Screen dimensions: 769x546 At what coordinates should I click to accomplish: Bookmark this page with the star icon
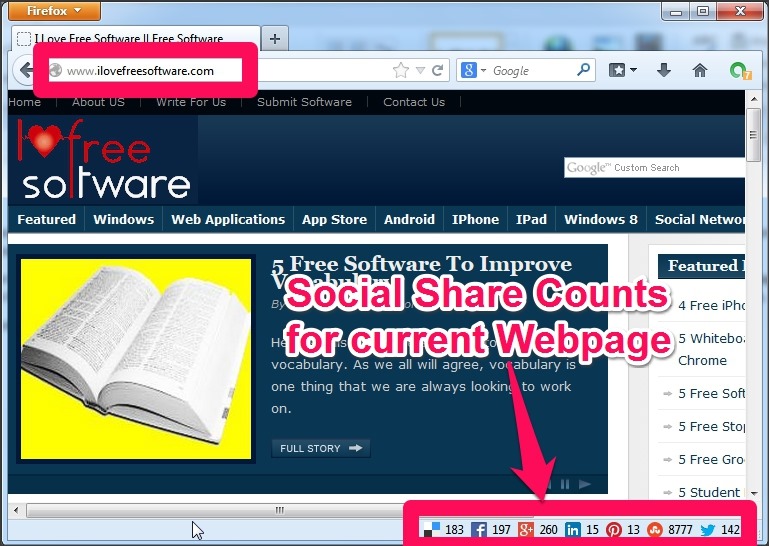401,70
